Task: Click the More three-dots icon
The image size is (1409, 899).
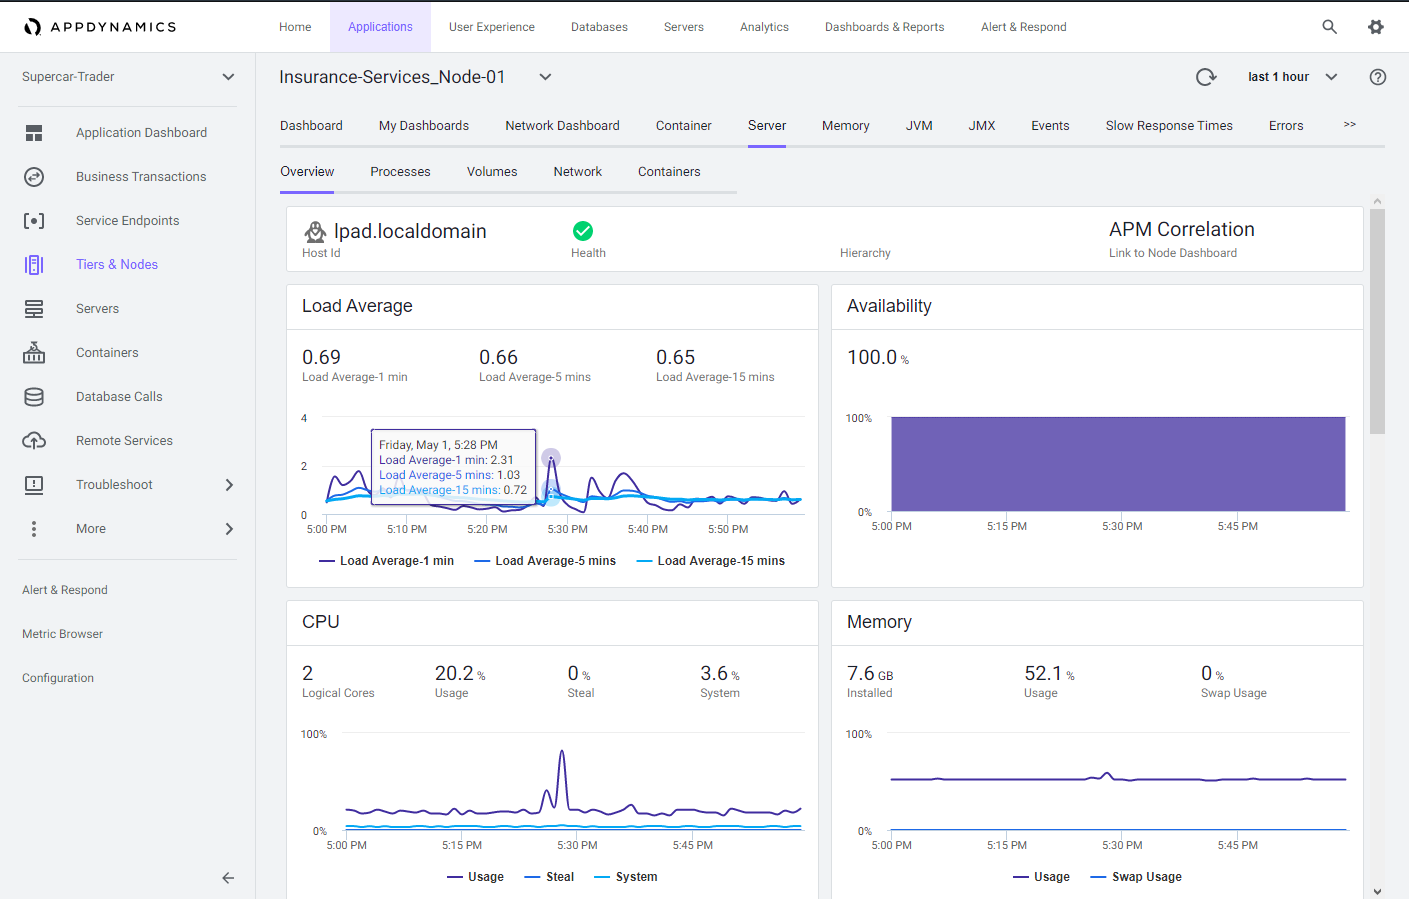Action: 34,529
